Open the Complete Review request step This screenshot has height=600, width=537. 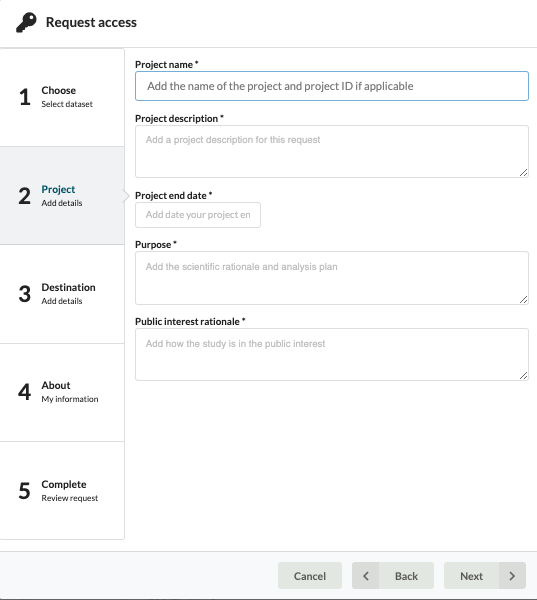click(62, 491)
